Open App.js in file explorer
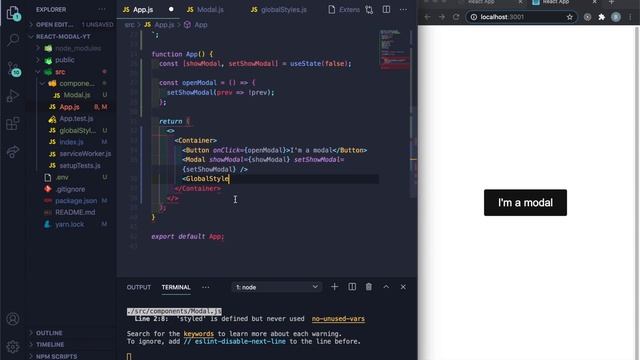The height and width of the screenshot is (360, 640). (72, 107)
